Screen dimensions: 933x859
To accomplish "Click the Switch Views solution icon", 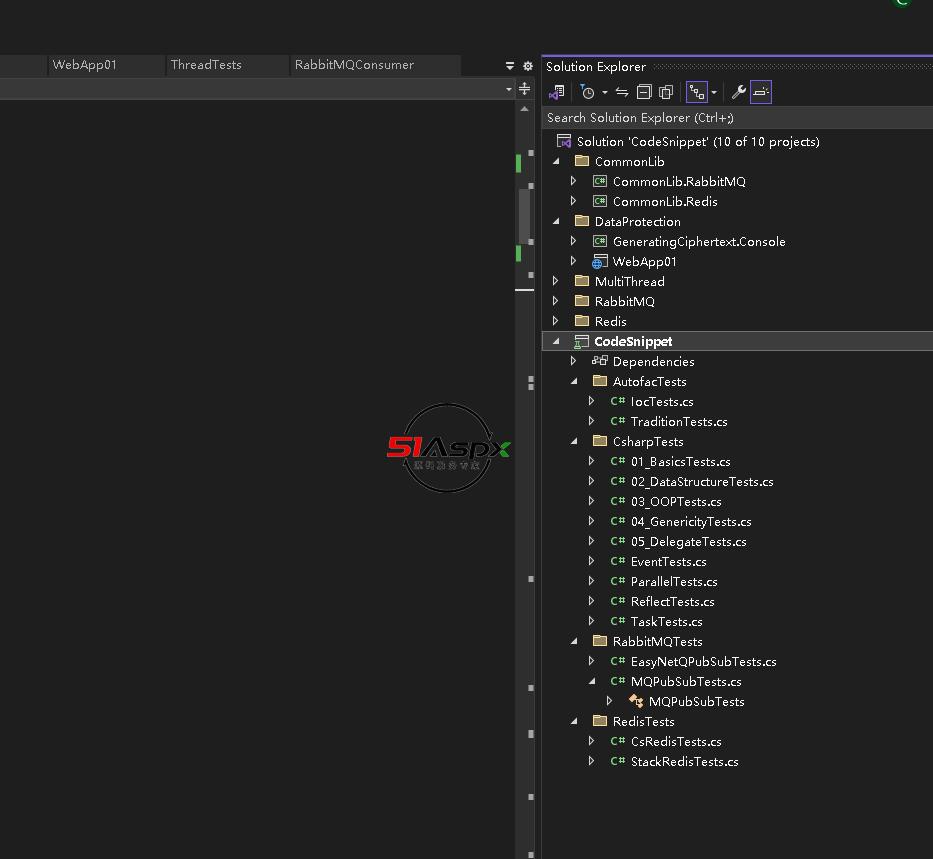I will pyautogui.click(x=557, y=92).
